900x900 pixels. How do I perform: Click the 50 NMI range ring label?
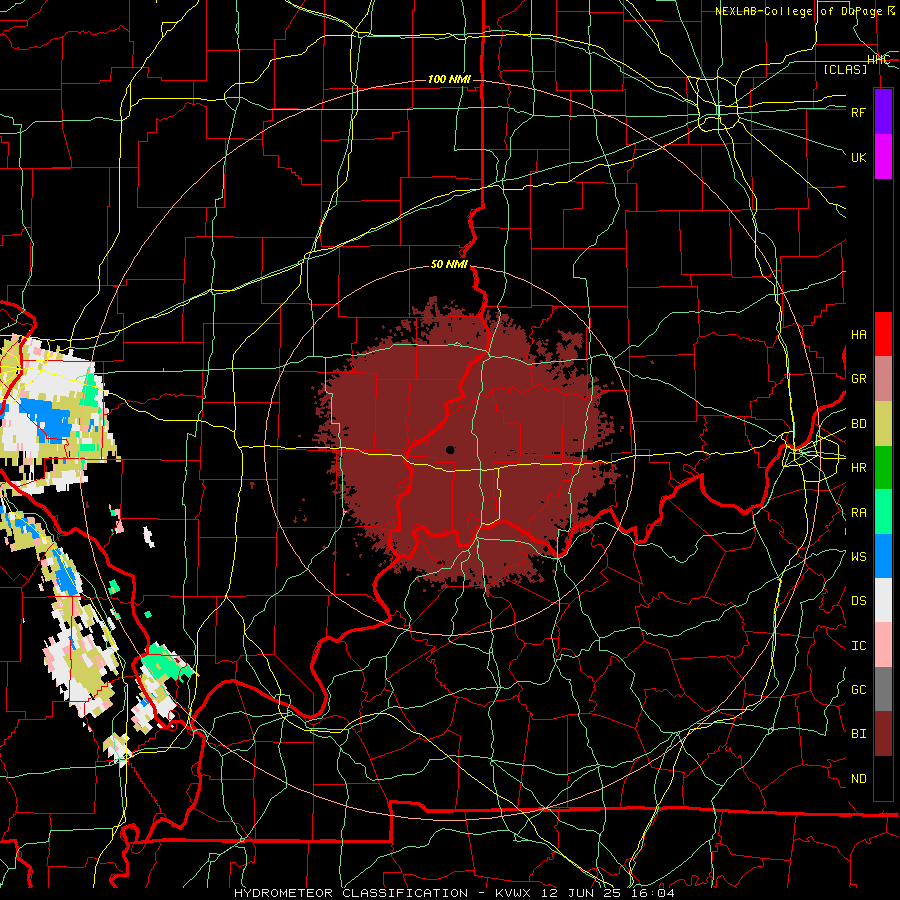449,264
